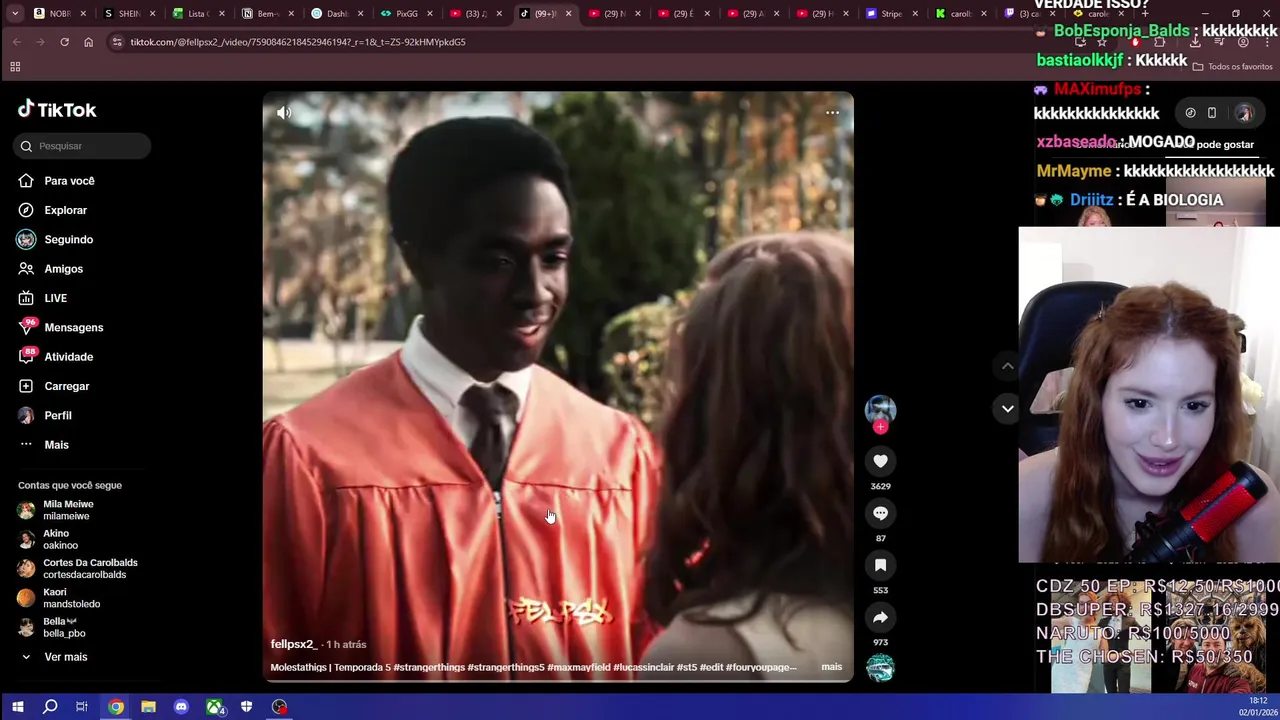
Task: Switch to the Stripe browser tab
Action: pyautogui.click(x=884, y=14)
